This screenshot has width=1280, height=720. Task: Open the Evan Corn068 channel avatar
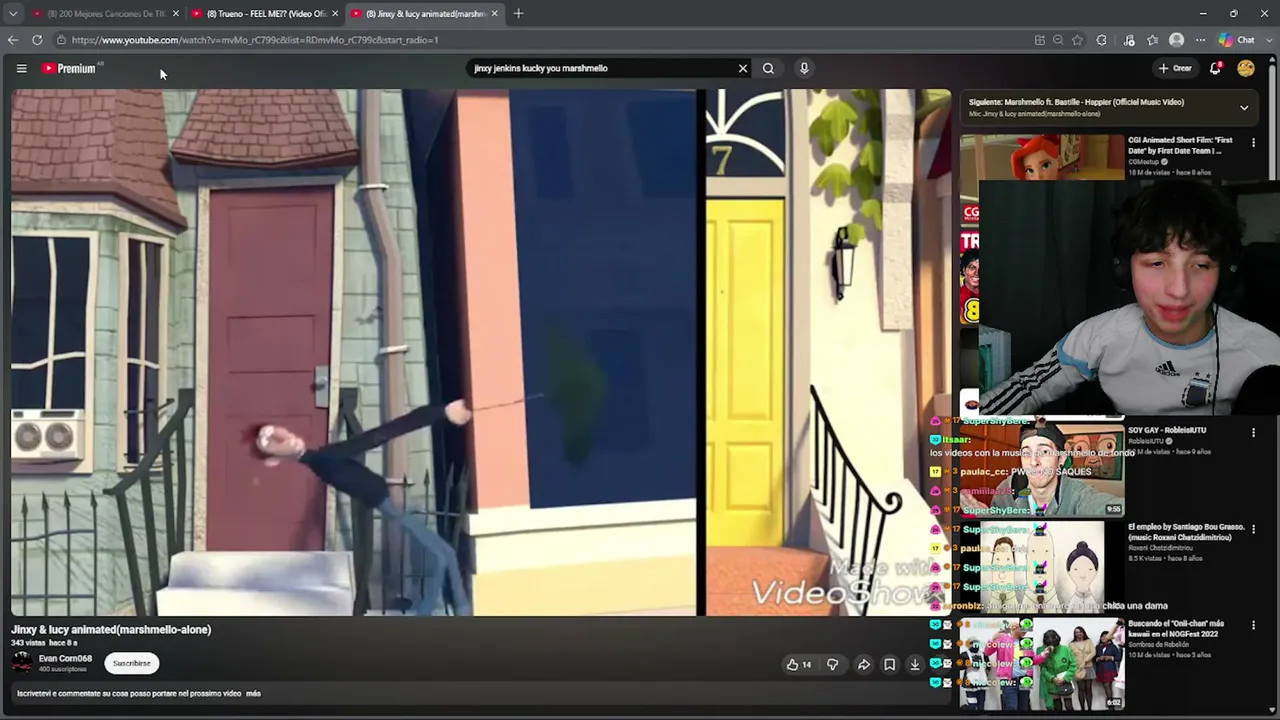(x=22, y=663)
